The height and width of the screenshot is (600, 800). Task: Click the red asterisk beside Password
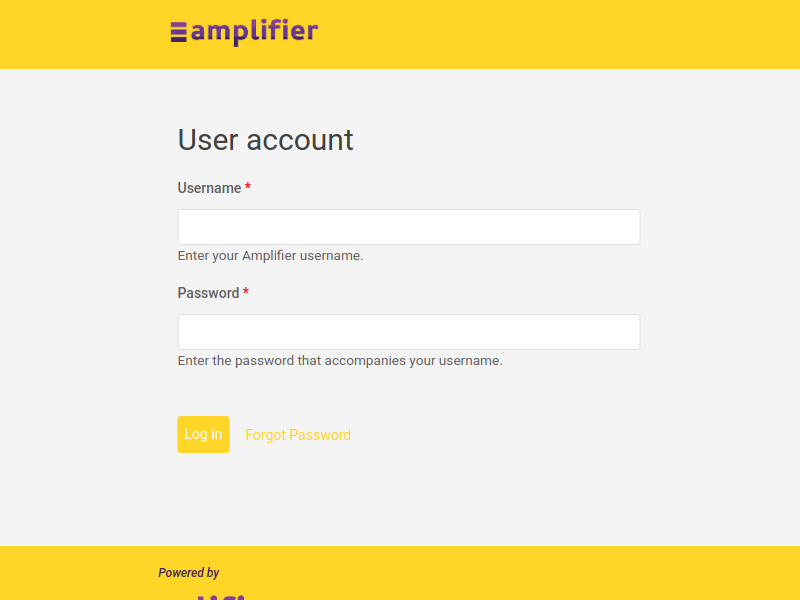click(246, 293)
